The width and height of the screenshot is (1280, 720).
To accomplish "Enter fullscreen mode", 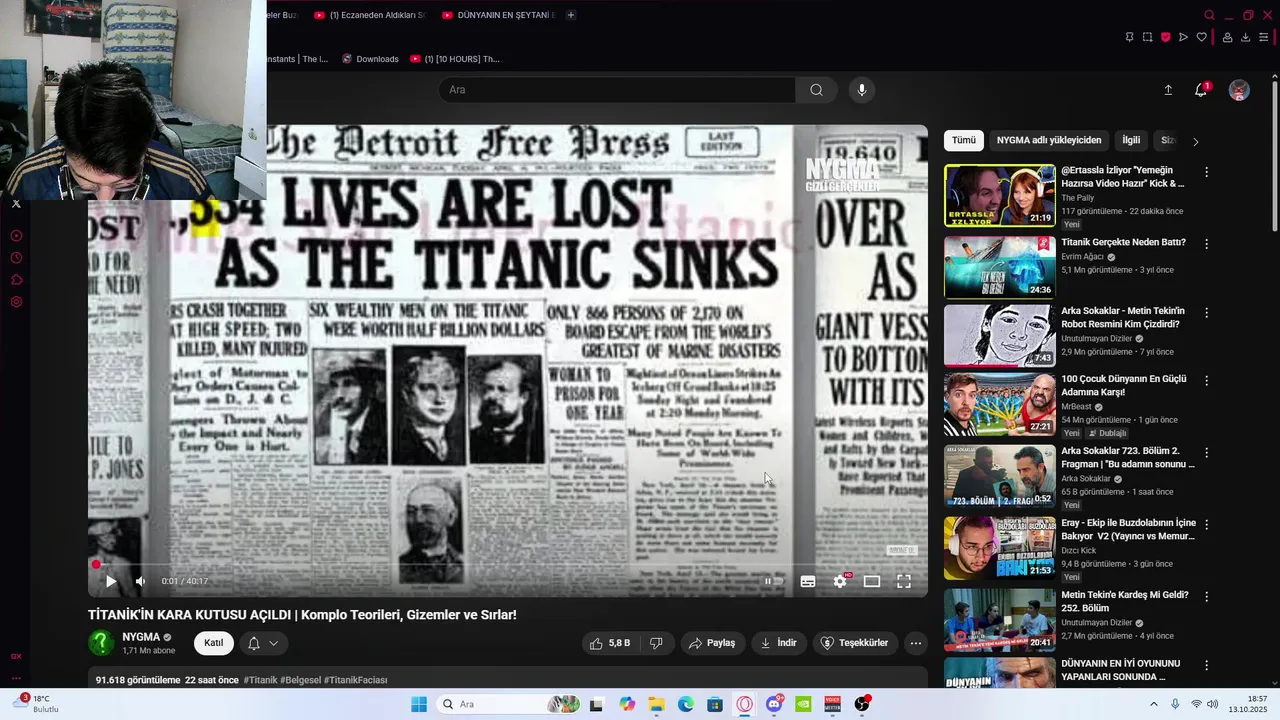I will pos(904,581).
